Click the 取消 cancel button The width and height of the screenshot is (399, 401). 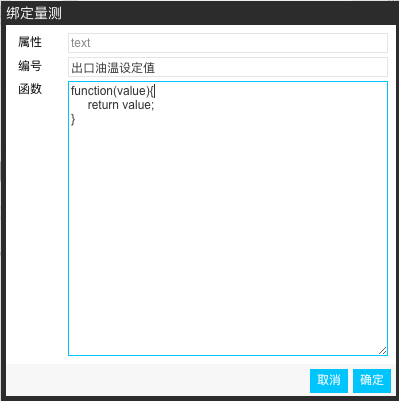coord(329,381)
